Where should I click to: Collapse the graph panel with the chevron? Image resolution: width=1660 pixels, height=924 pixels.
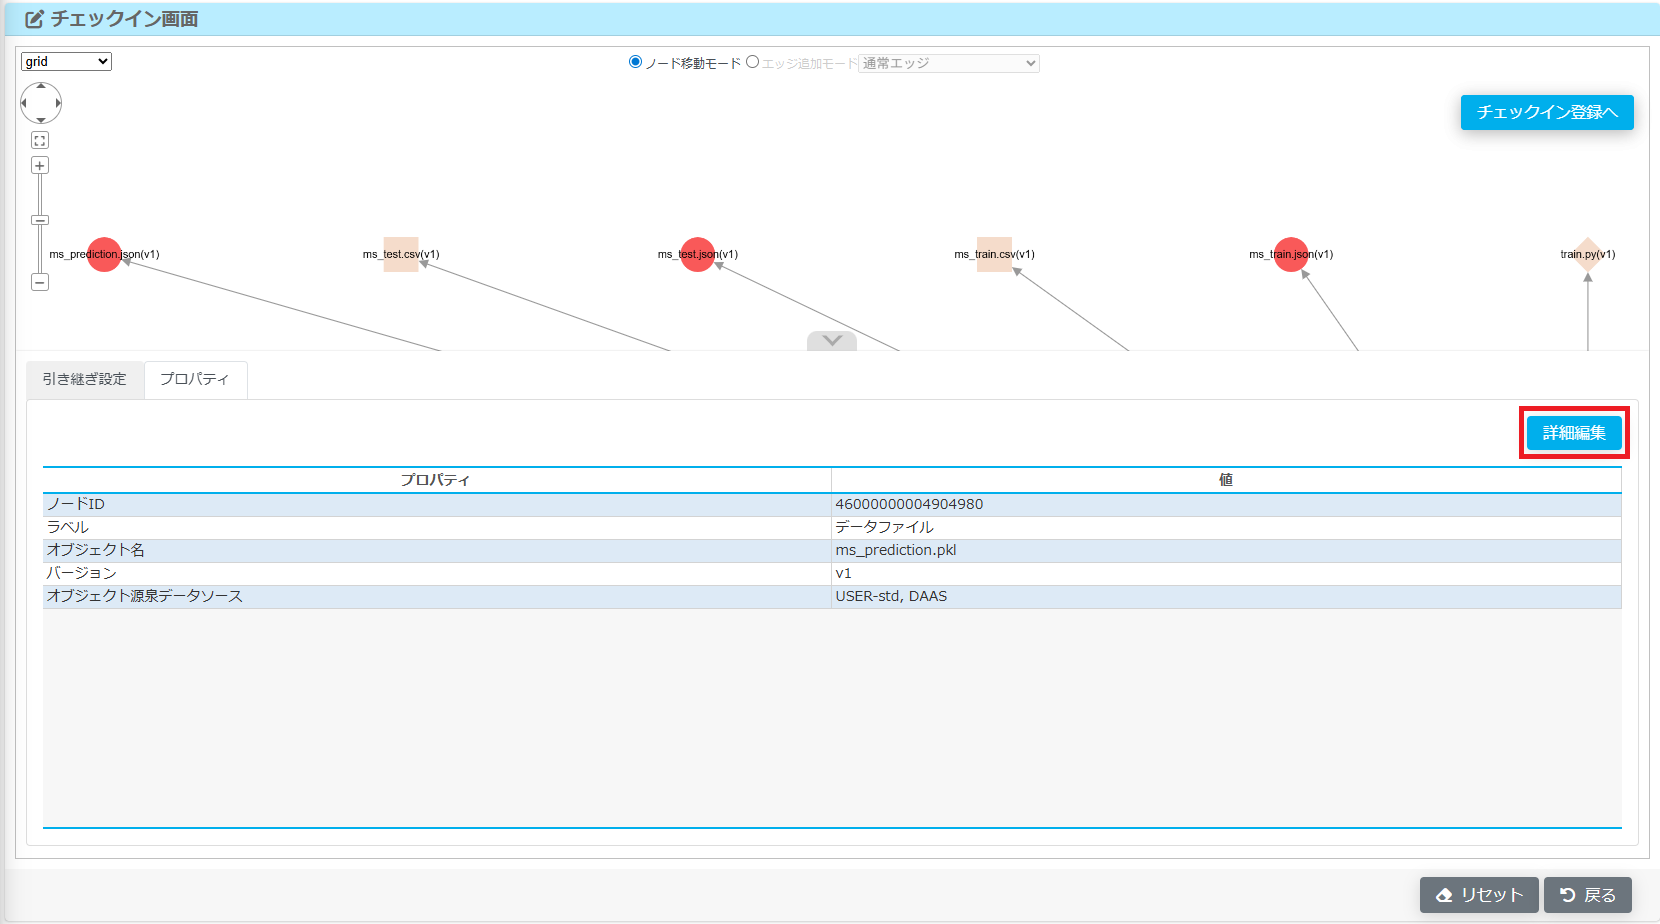[x=832, y=341]
